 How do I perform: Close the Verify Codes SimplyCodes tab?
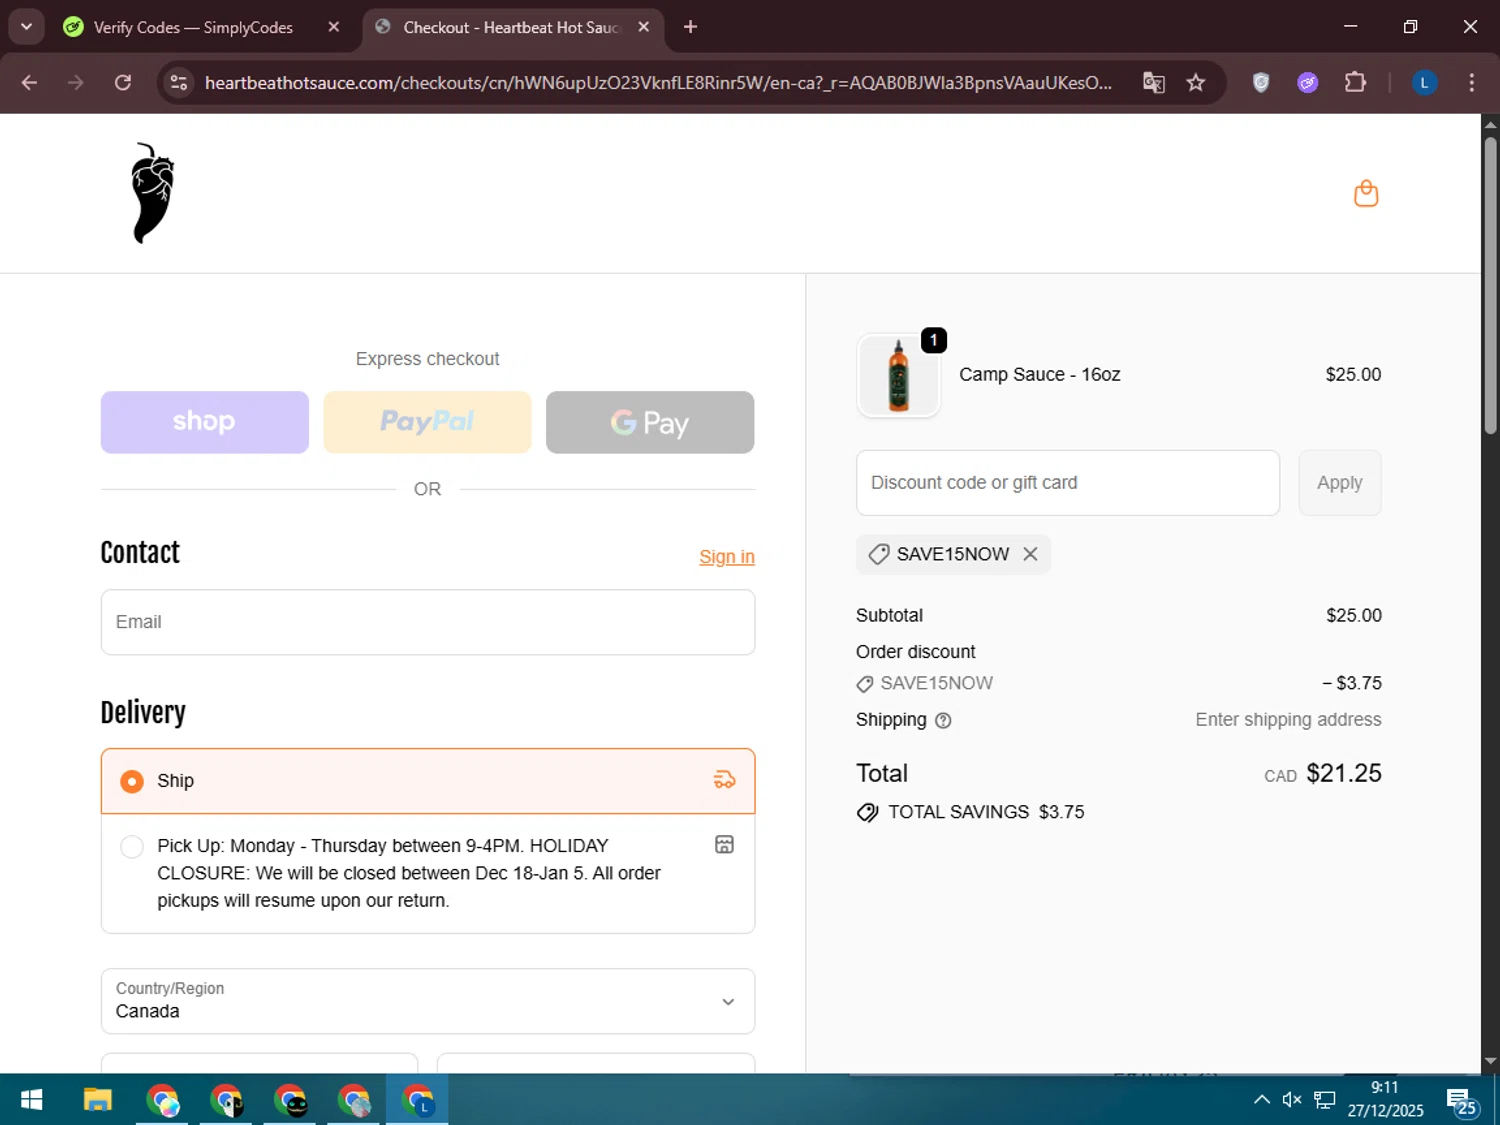334,27
